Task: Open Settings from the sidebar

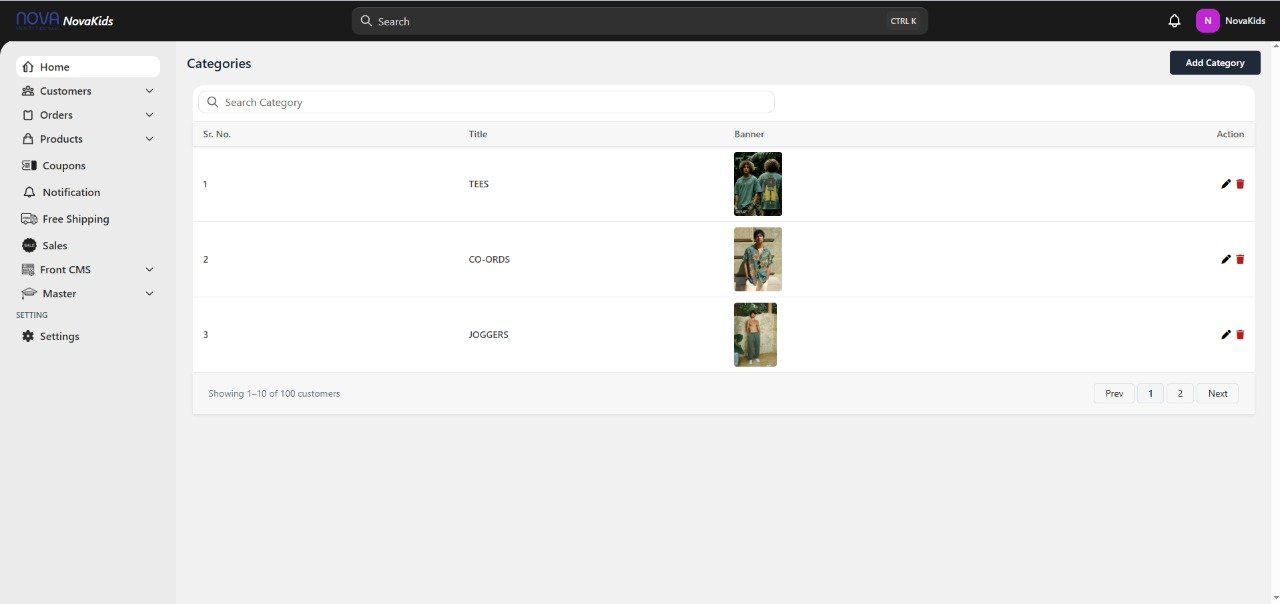Action: pyautogui.click(x=59, y=337)
